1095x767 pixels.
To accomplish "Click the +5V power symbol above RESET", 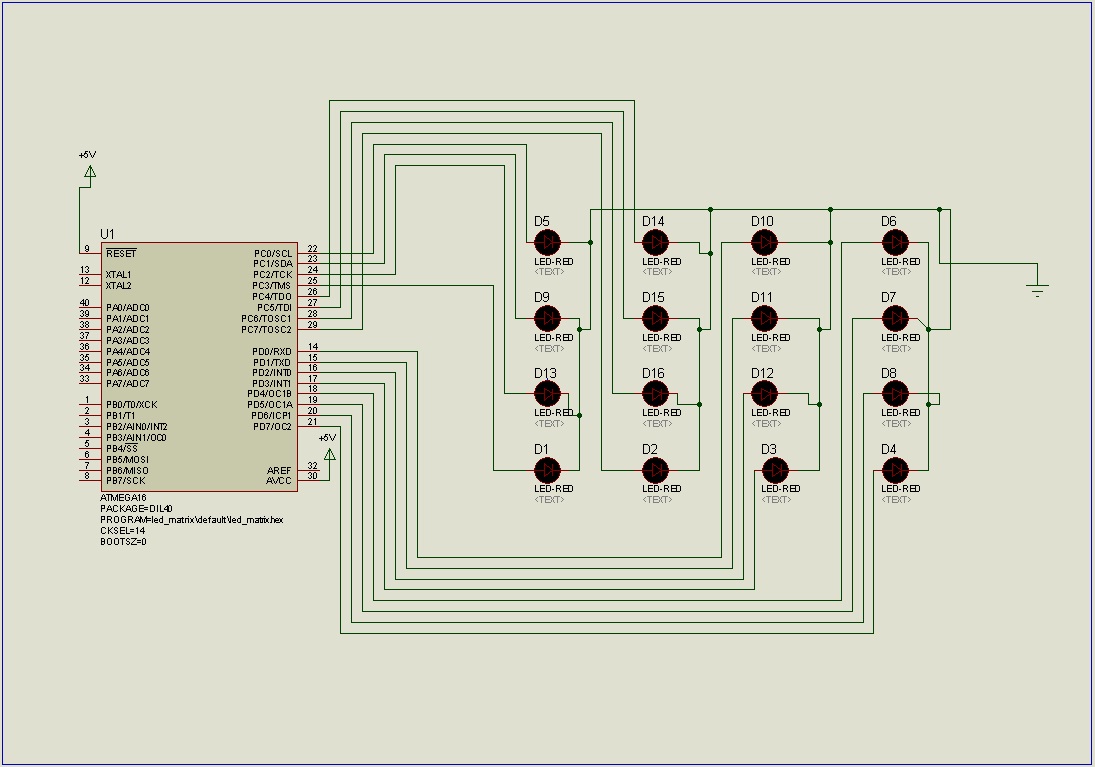I will (89, 170).
